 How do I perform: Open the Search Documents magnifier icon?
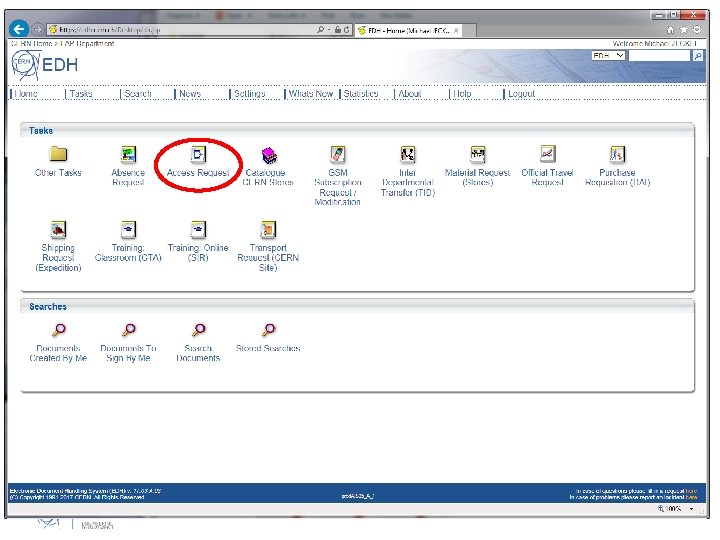coord(198,330)
